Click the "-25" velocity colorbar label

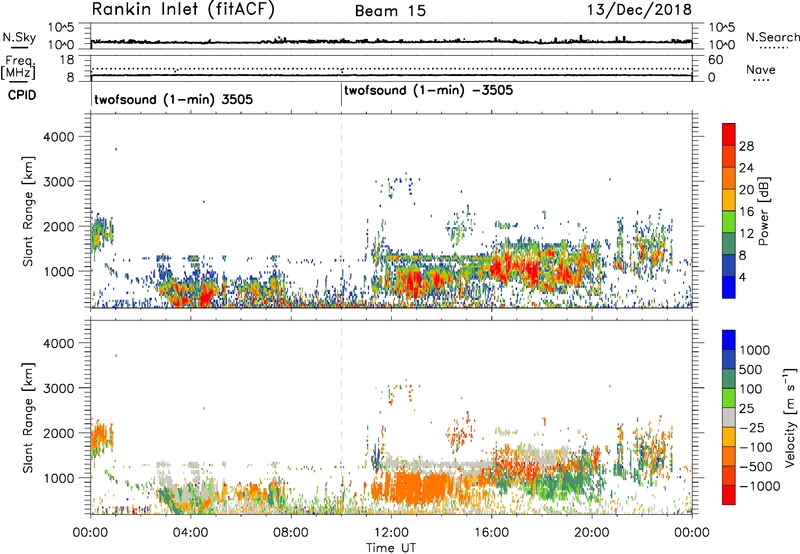click(x=752, y=428)
